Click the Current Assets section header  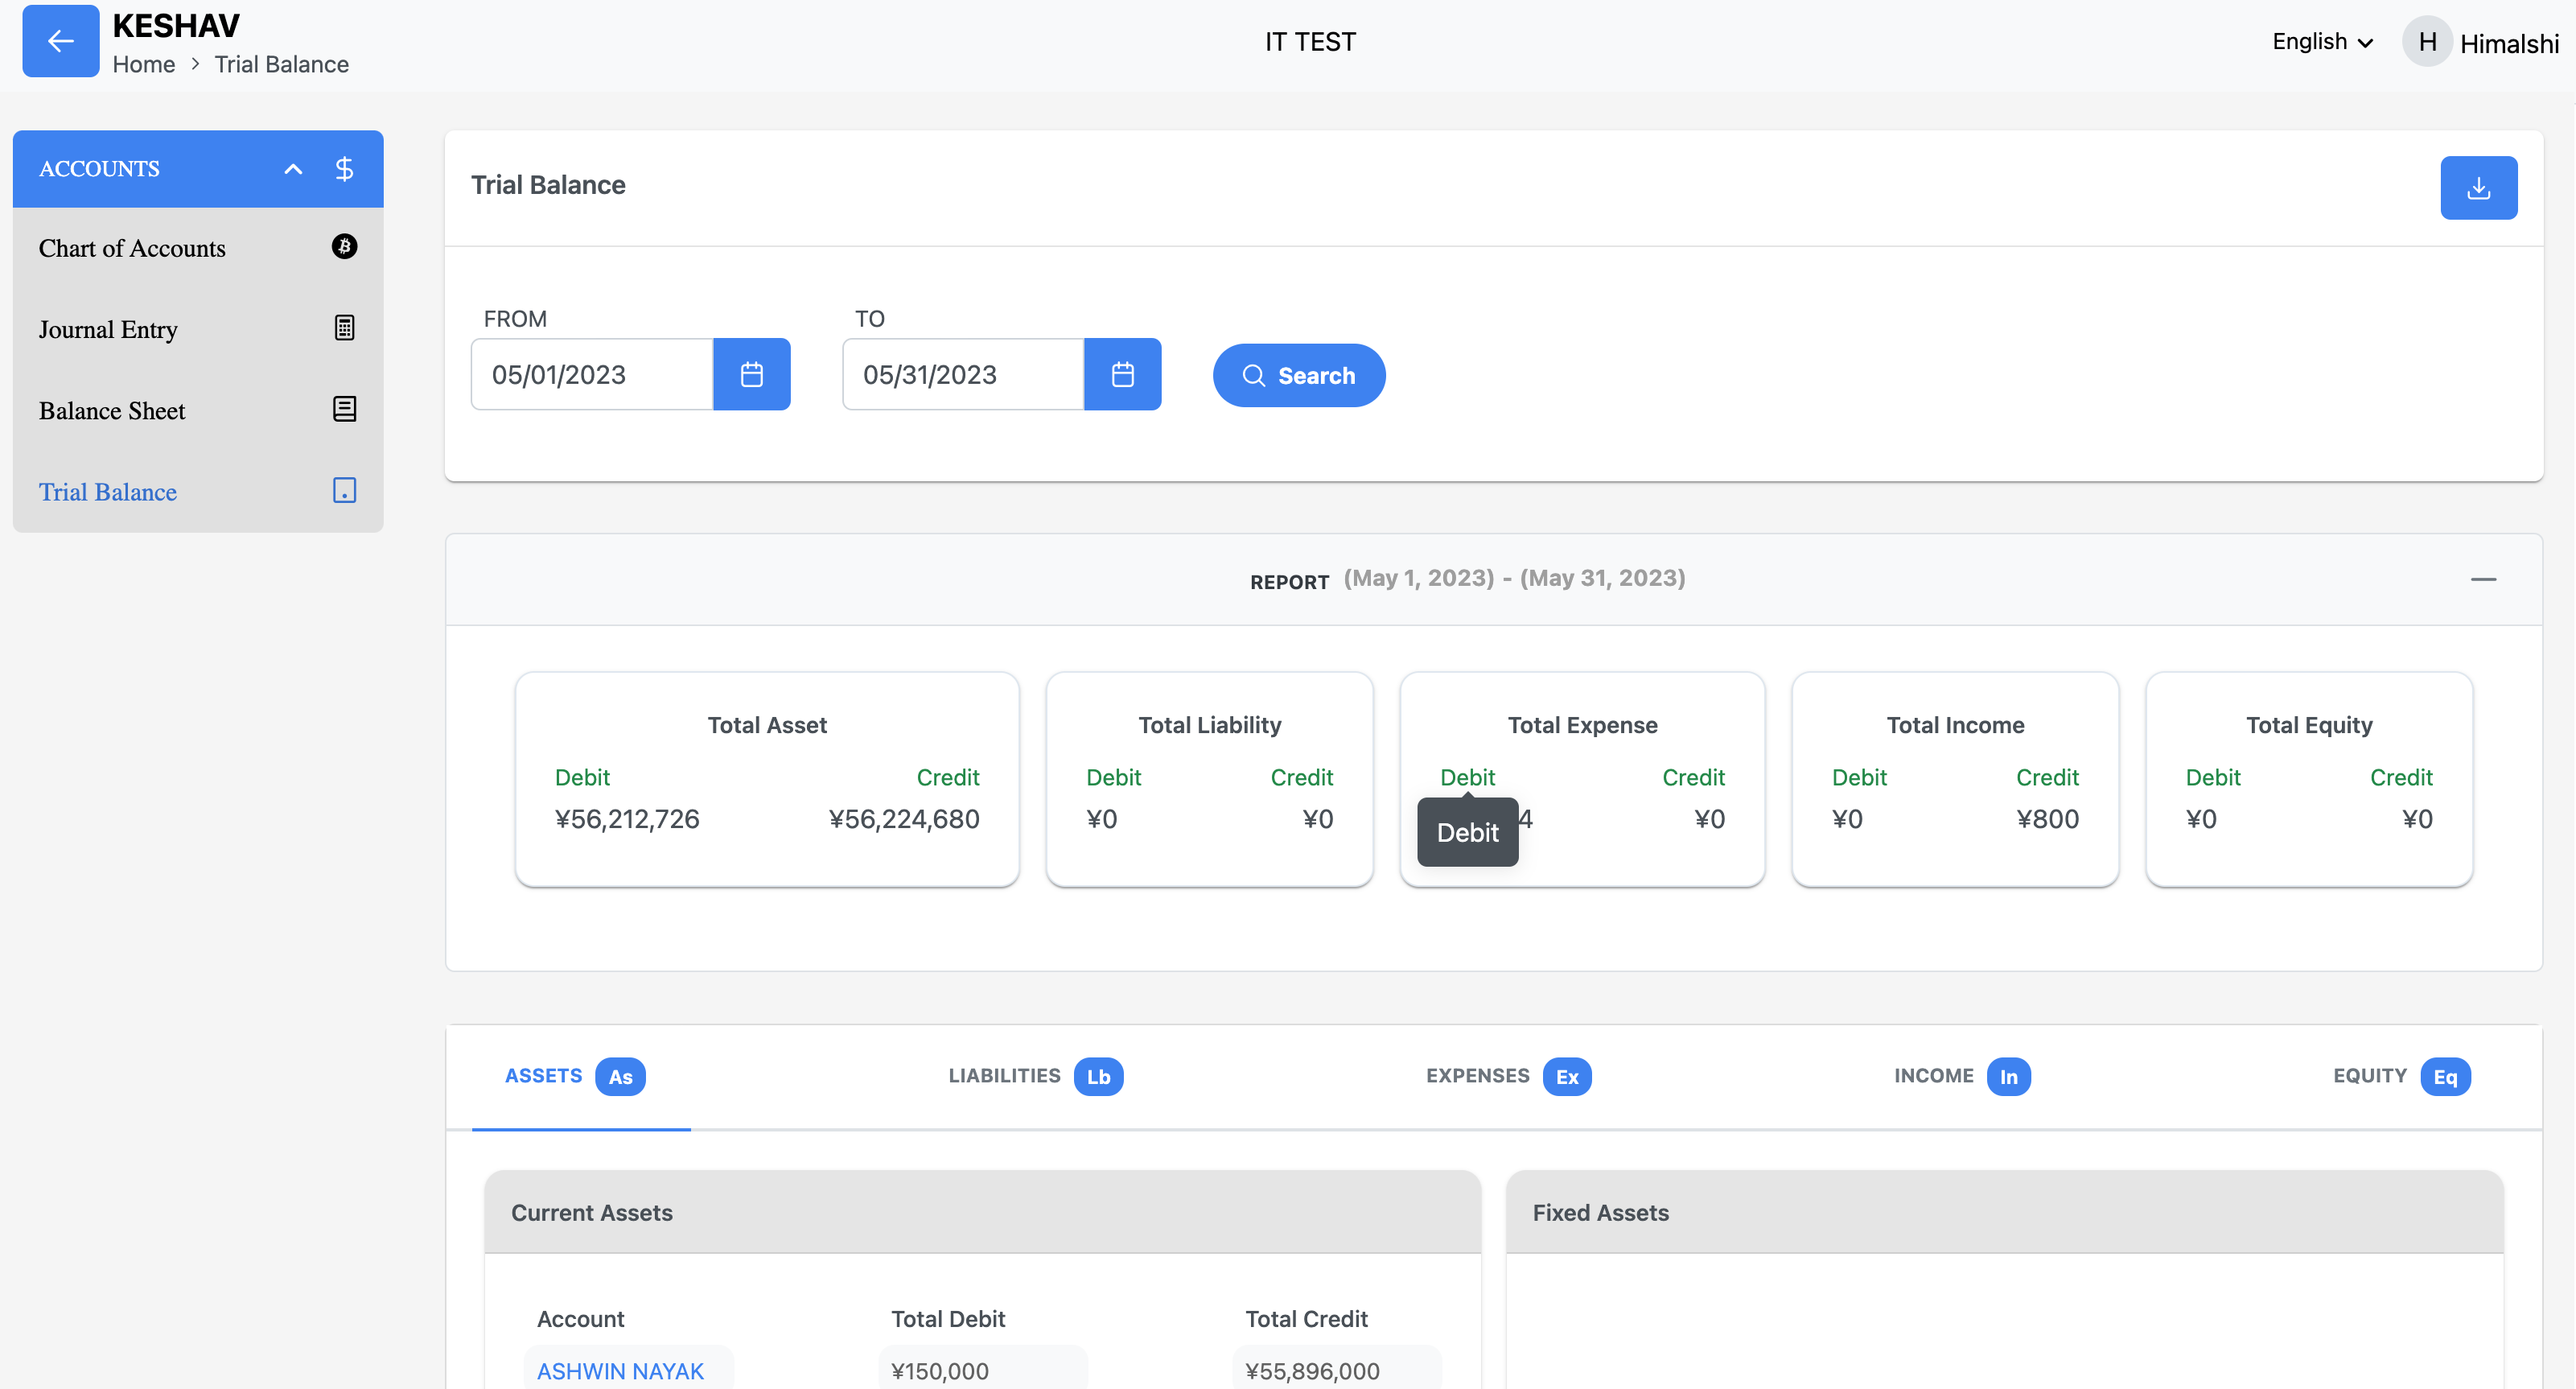point(982,1212)
